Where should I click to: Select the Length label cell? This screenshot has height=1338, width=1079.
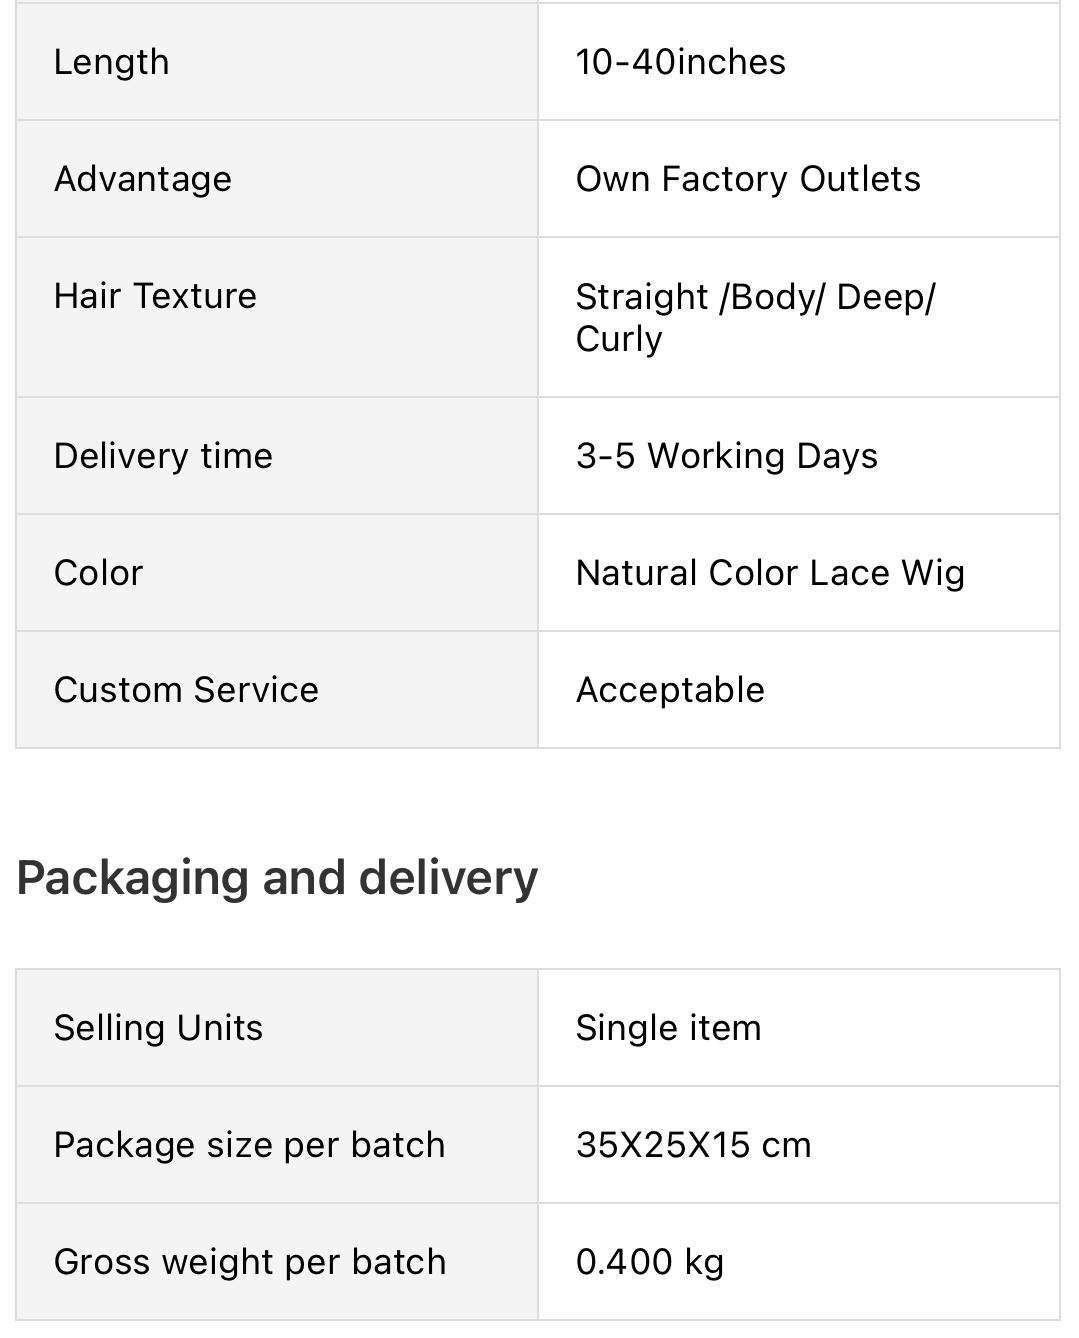277,62
